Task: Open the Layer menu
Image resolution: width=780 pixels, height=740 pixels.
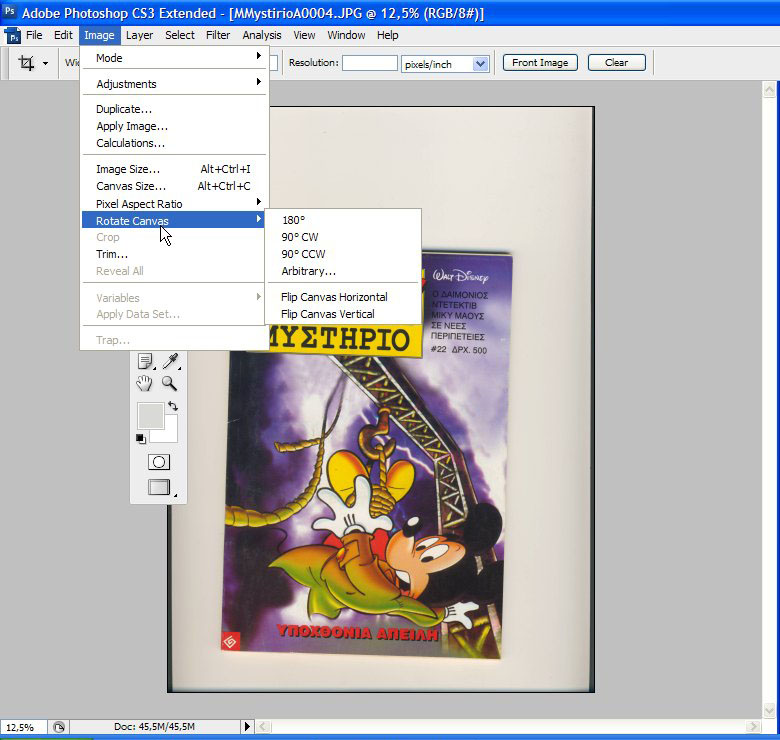Action: [139, 35]
